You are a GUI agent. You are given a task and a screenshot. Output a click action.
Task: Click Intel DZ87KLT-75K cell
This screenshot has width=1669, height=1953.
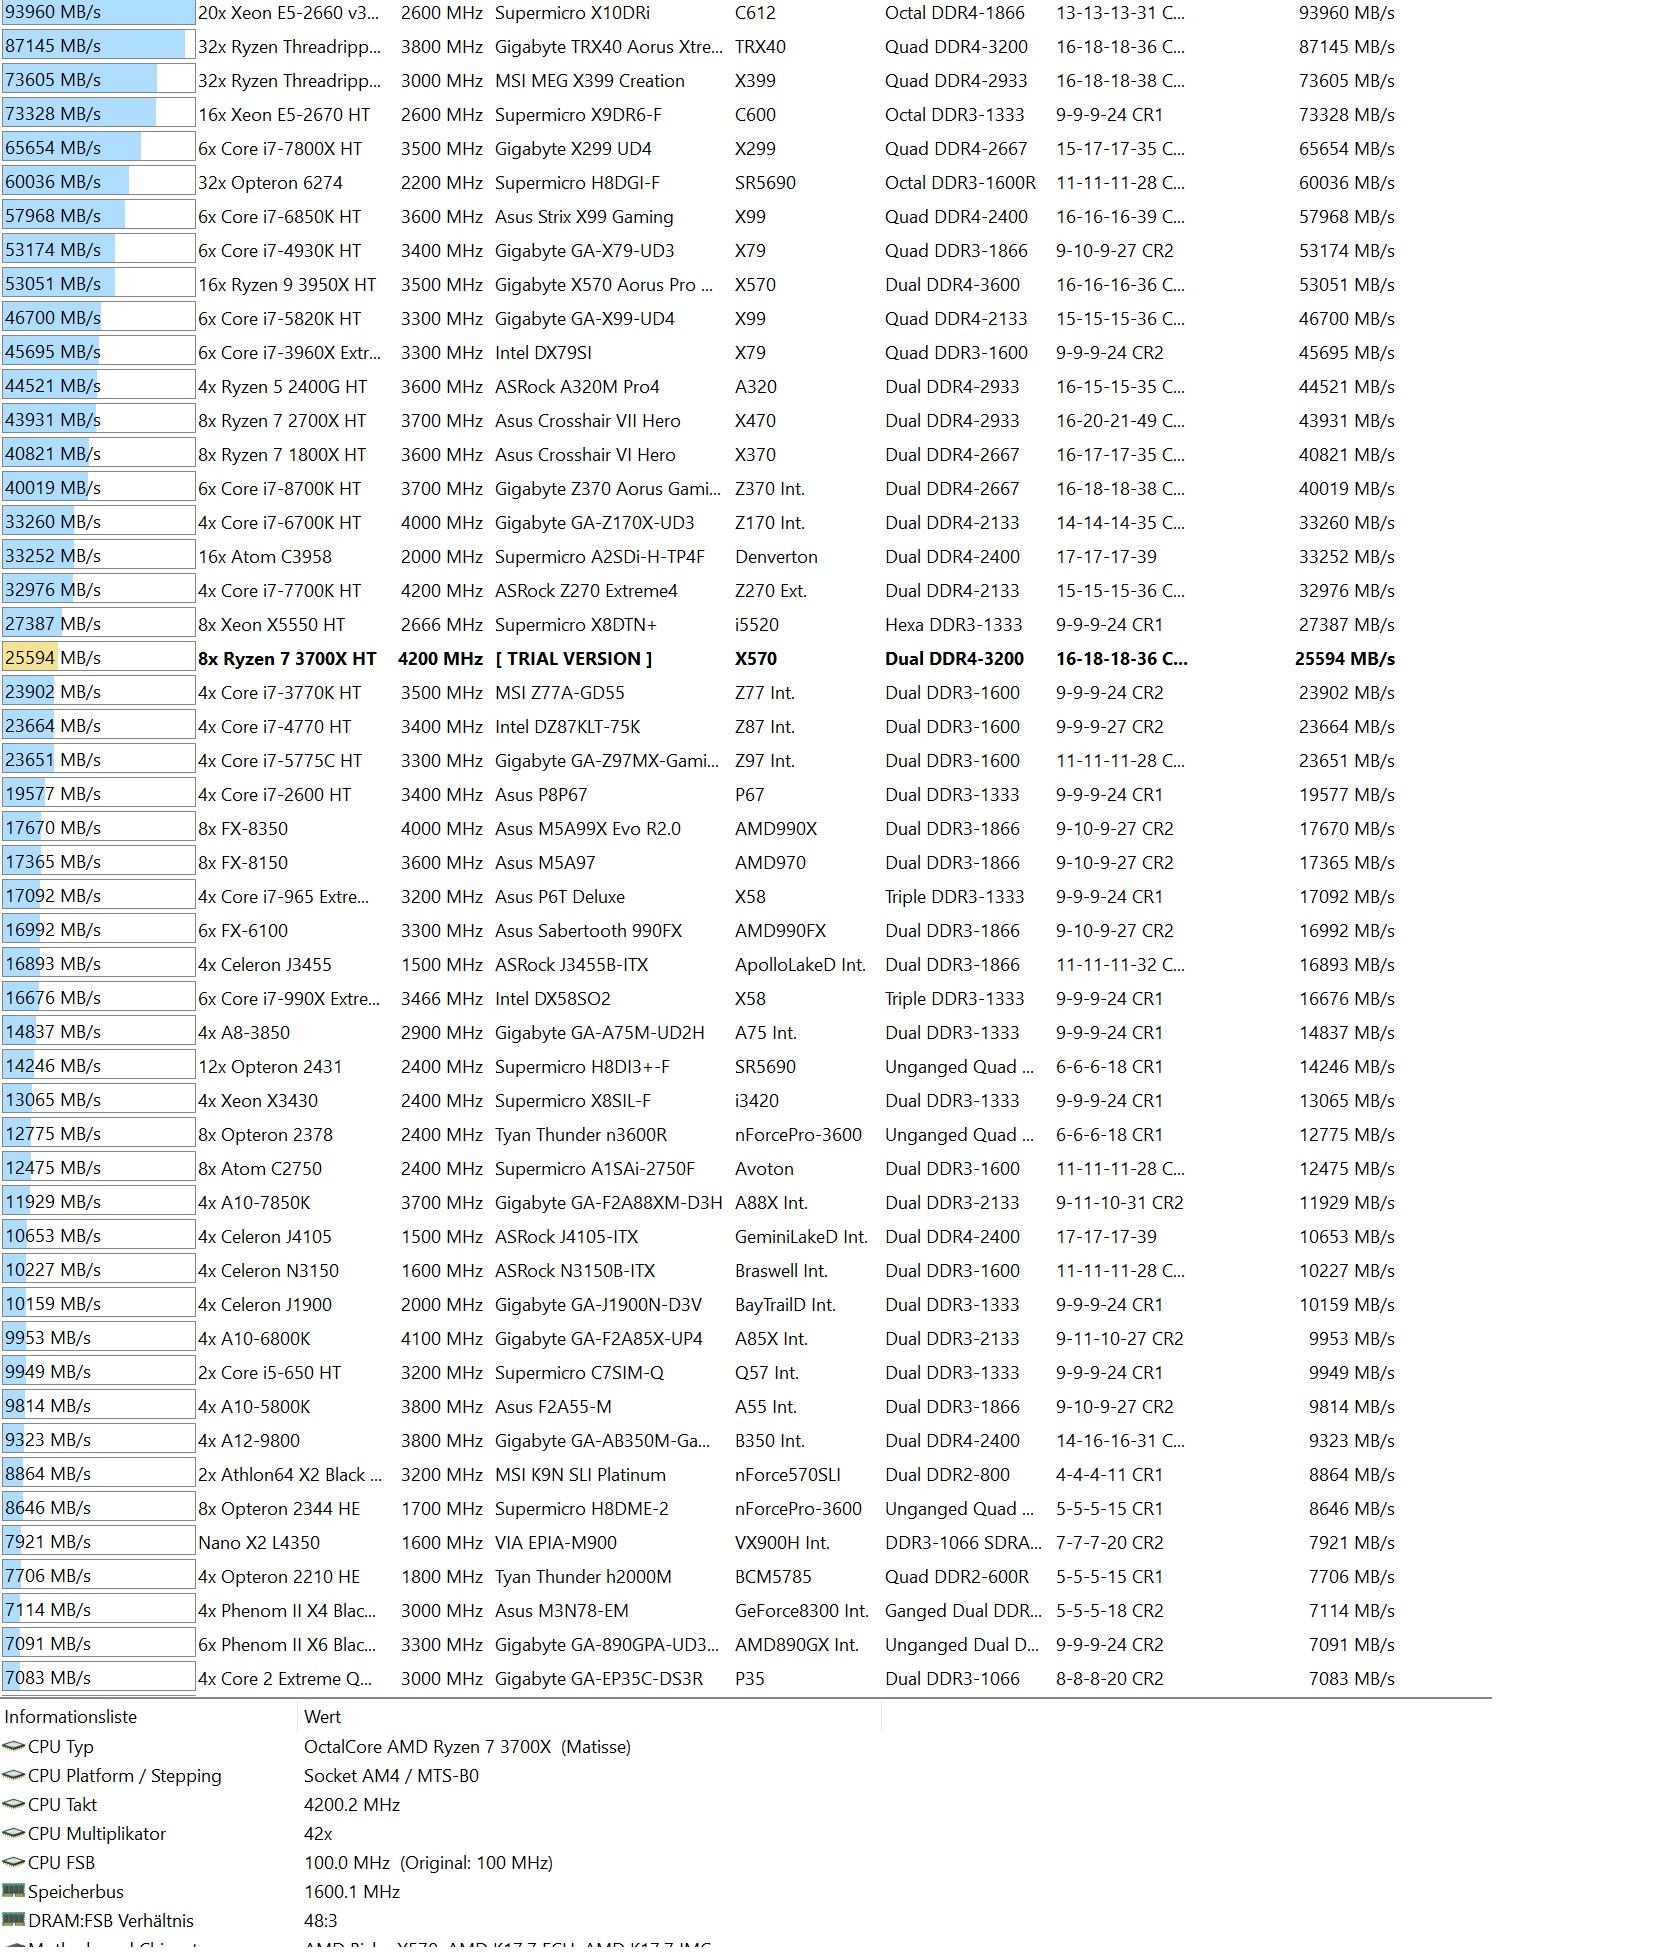568,726
